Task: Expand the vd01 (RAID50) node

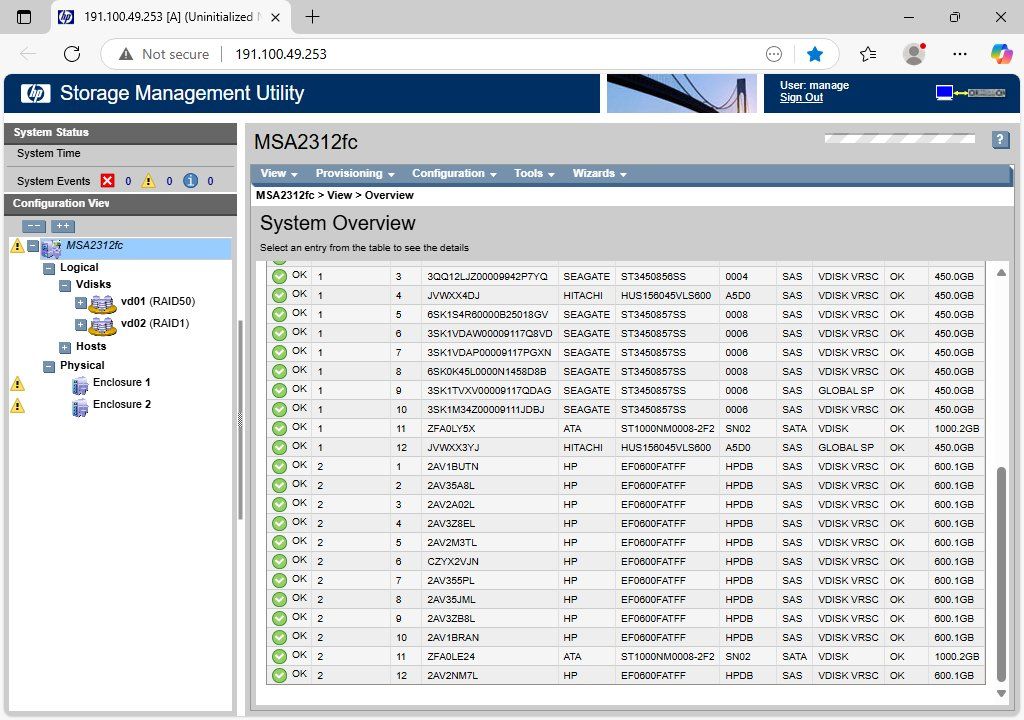Action: point(80,303)
